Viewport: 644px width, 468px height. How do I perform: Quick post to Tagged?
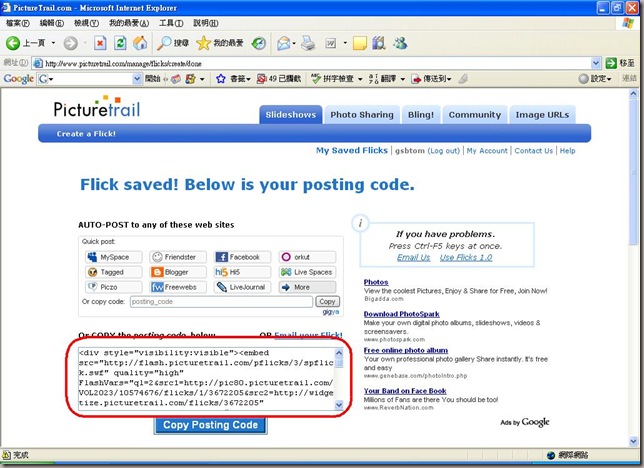114,272
